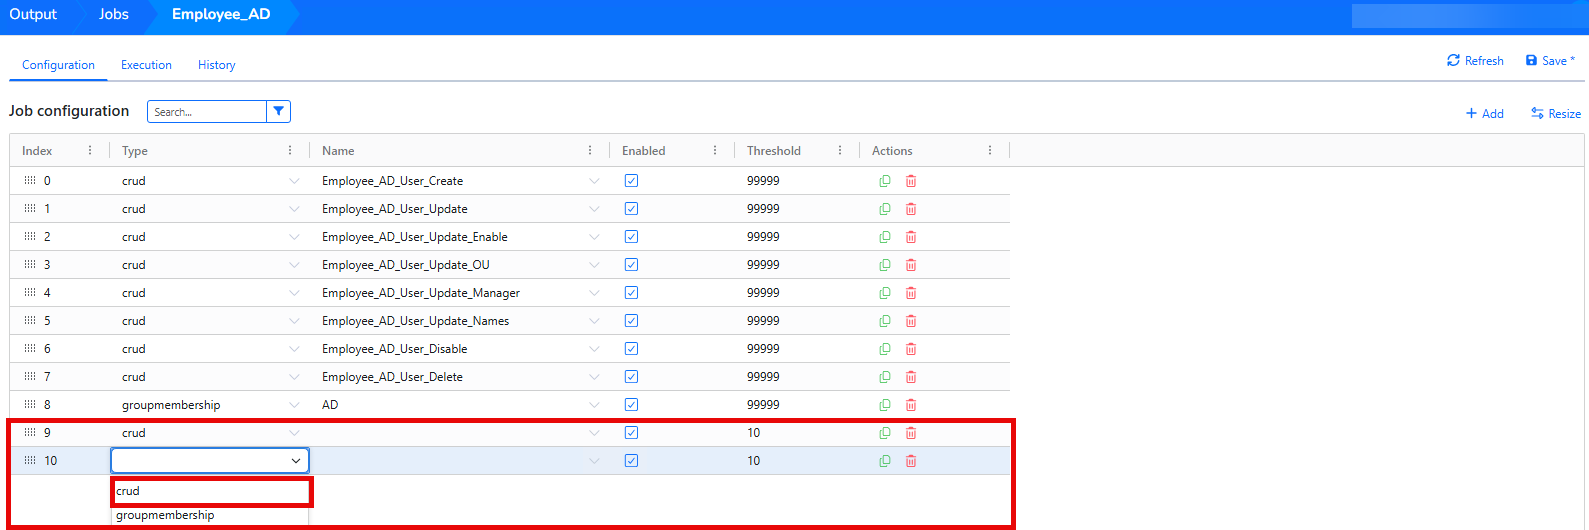
Task: Copy the index 10 row
Action: (x=885, y=461)
